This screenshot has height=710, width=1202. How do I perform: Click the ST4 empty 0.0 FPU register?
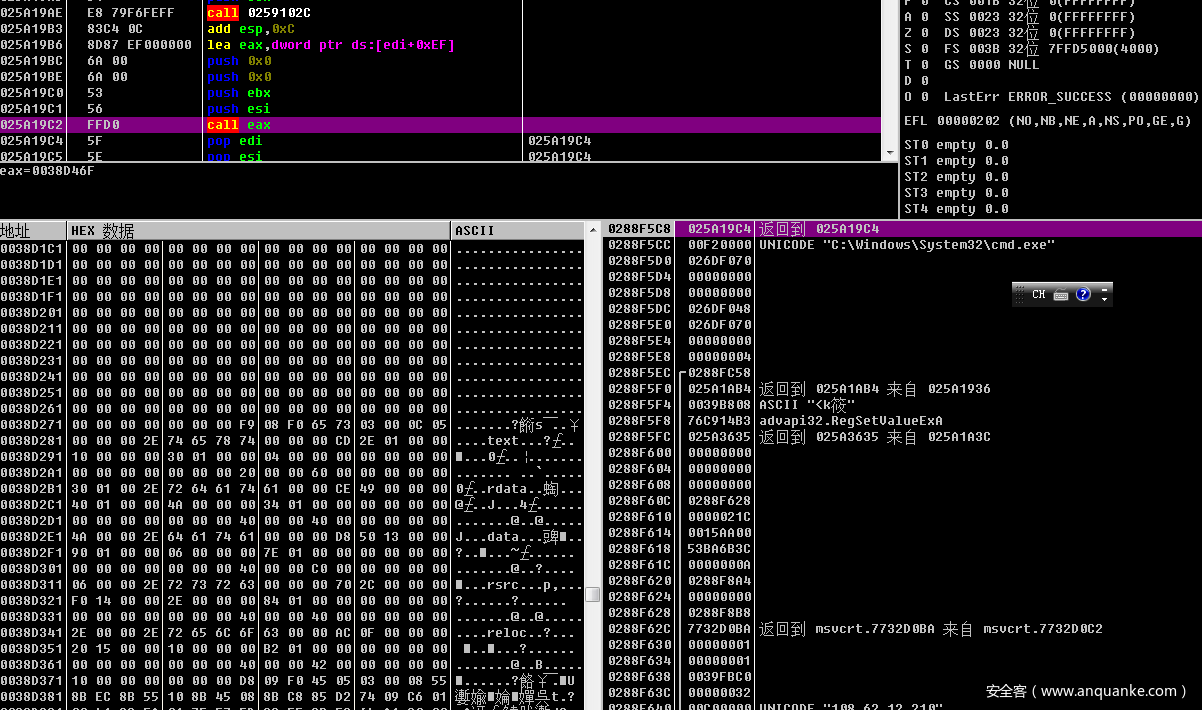(956, 209)
